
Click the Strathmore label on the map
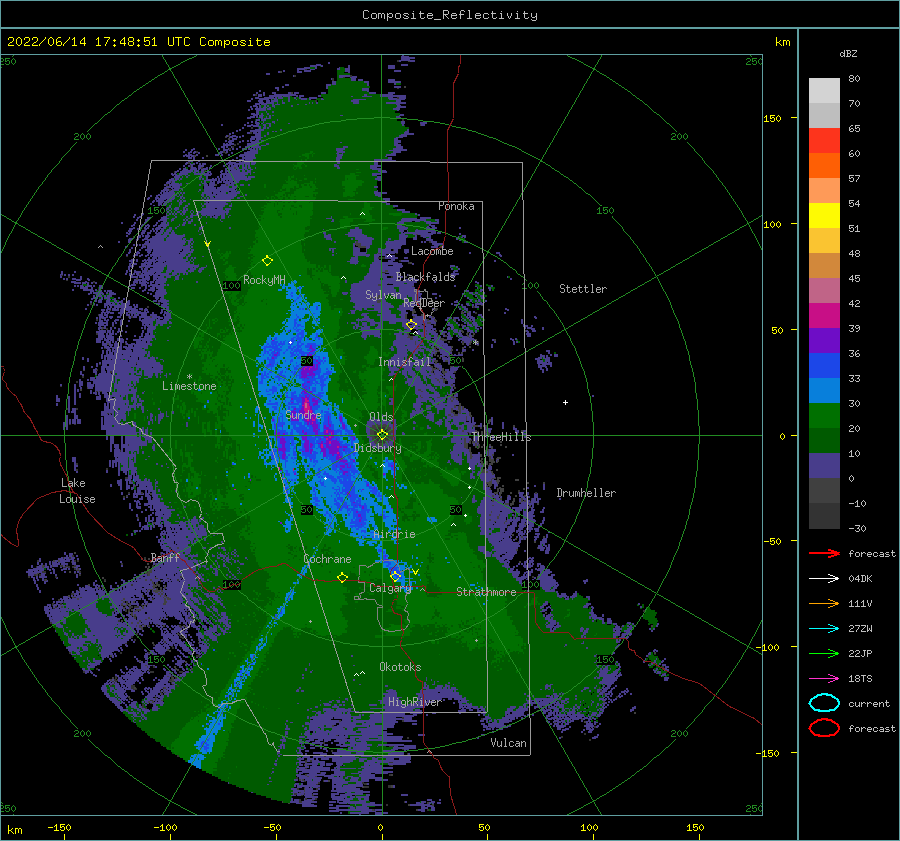(486, 592)
